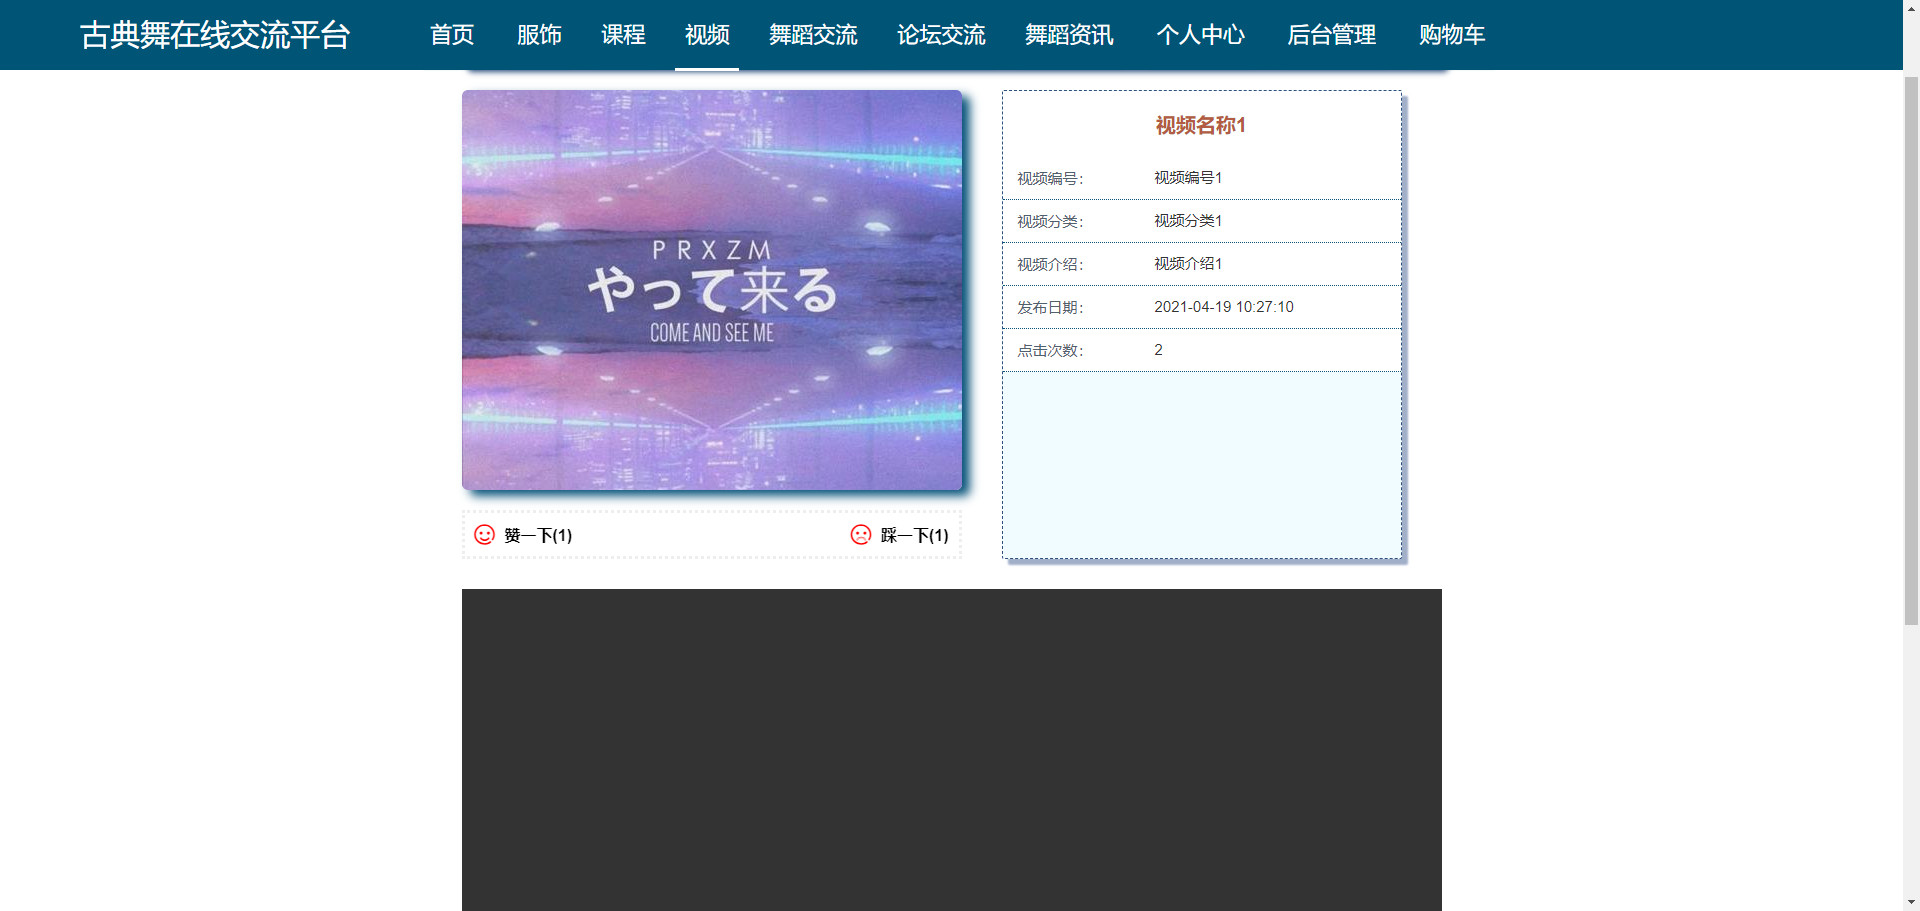Click the click count value 2

click(1158, 350)
